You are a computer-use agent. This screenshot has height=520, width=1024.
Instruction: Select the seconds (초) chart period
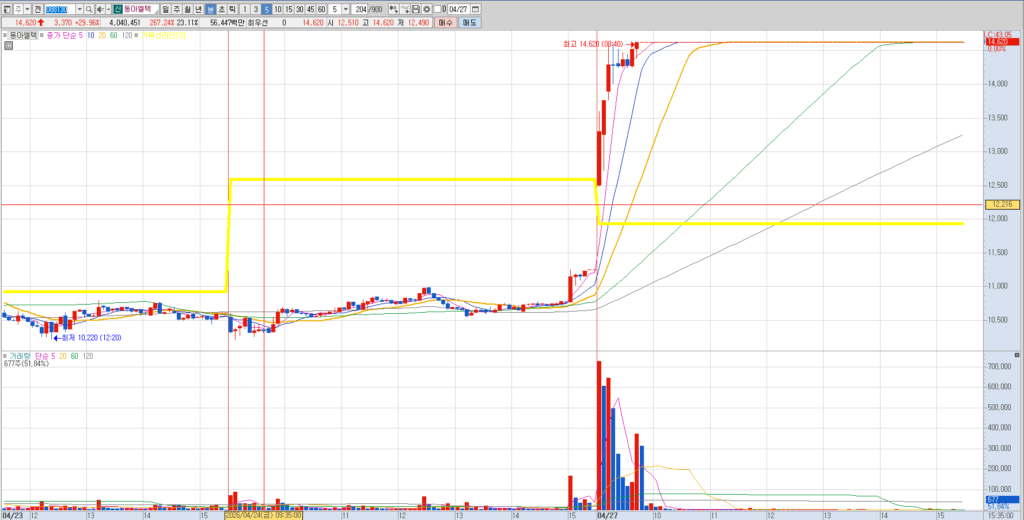[x=221, y=9]
